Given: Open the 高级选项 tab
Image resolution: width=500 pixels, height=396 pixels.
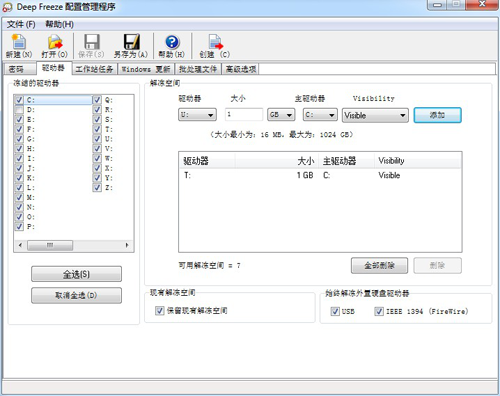Looking at the screenshot, I should [241, 69].
